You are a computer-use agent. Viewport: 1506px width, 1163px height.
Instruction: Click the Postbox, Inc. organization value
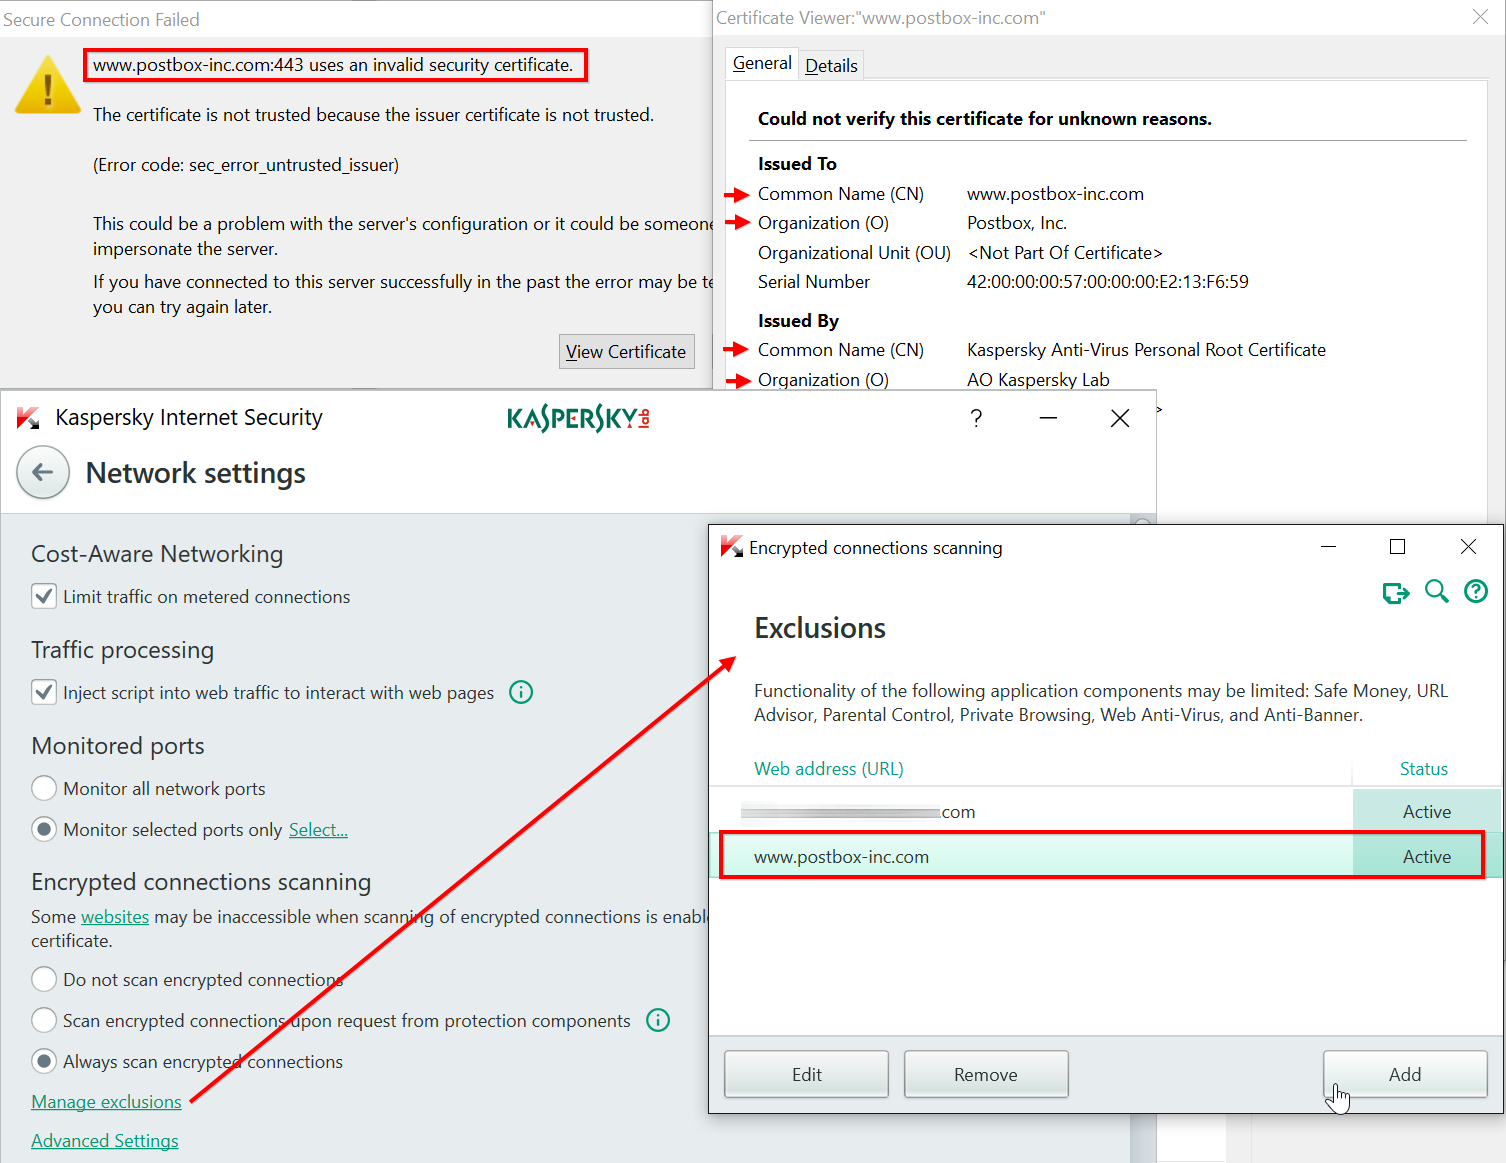1017,222
